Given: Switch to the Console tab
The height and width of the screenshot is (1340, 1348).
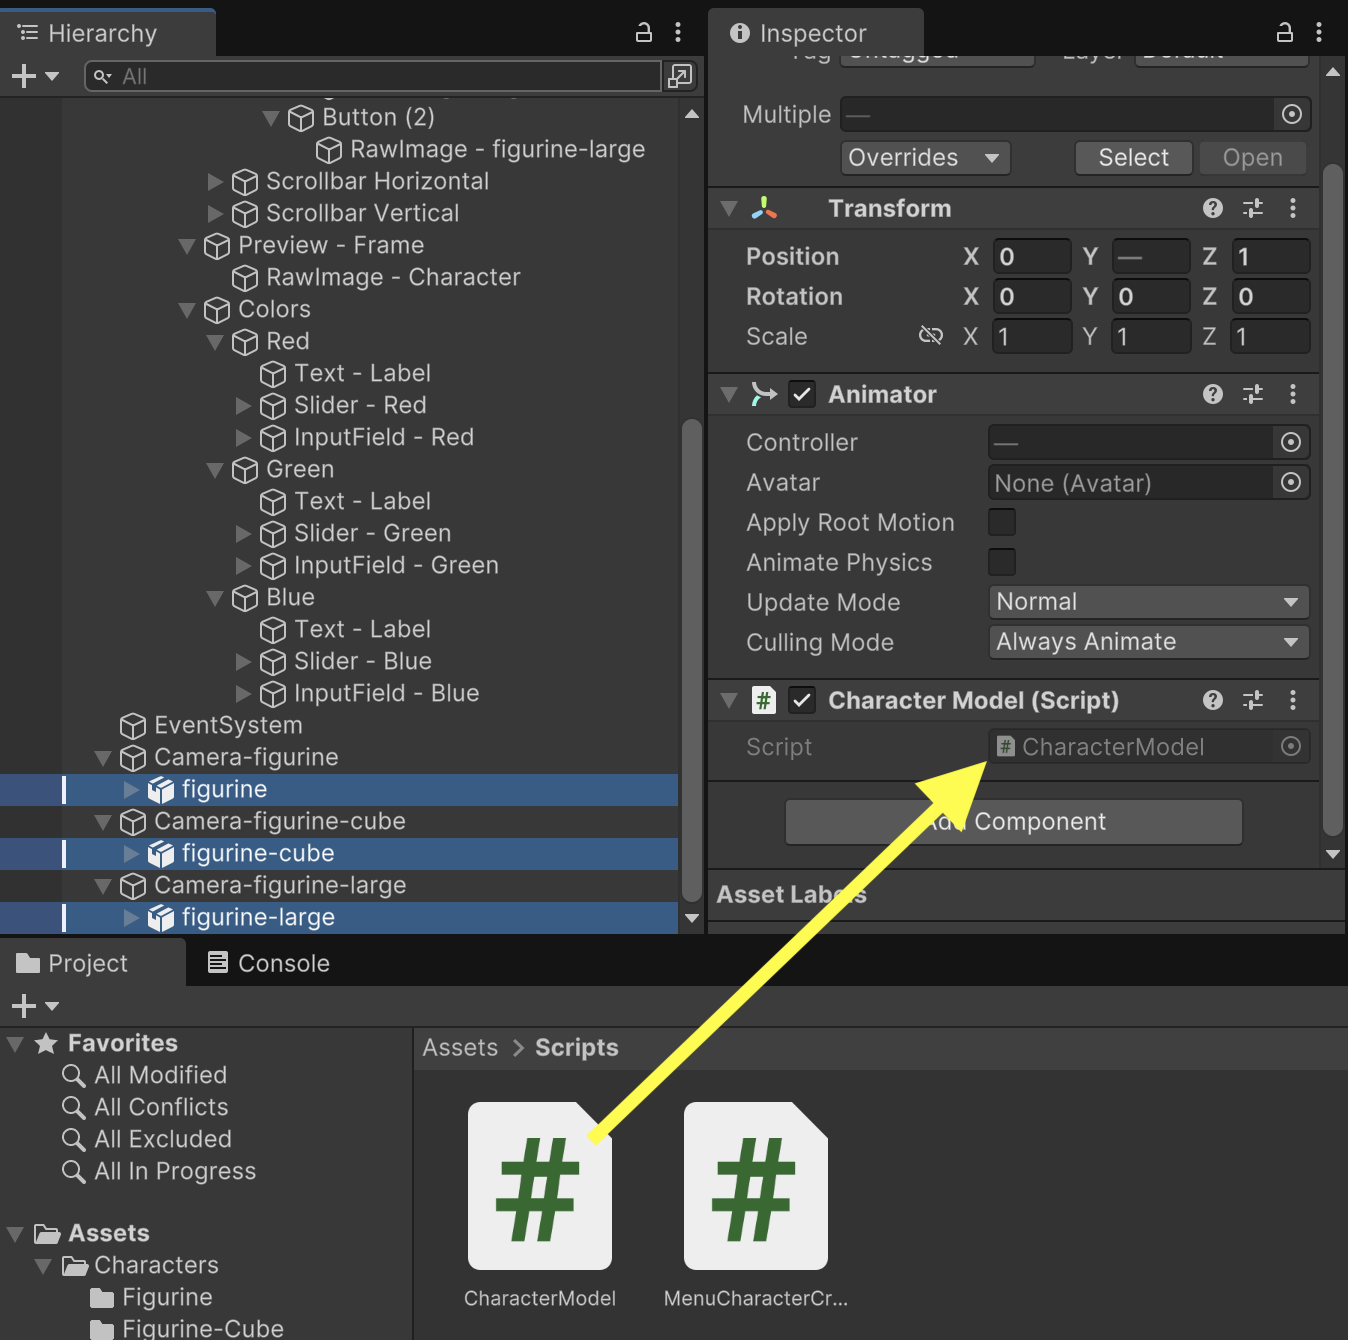Looking at the screenshot, I should [x=268, y=963].
